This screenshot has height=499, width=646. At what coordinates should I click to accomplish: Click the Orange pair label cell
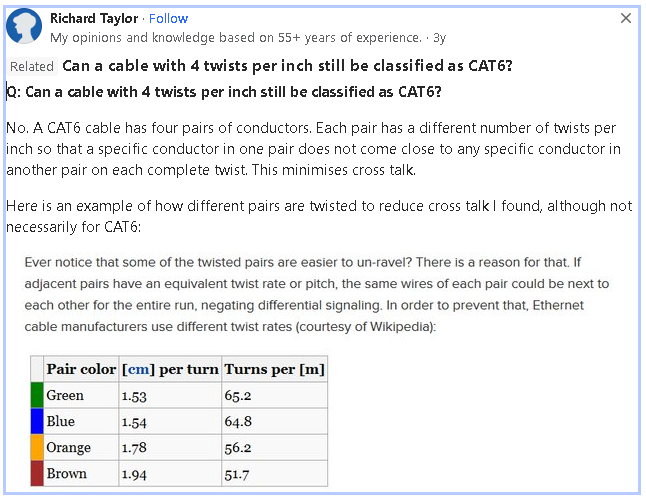coord(69,447)
